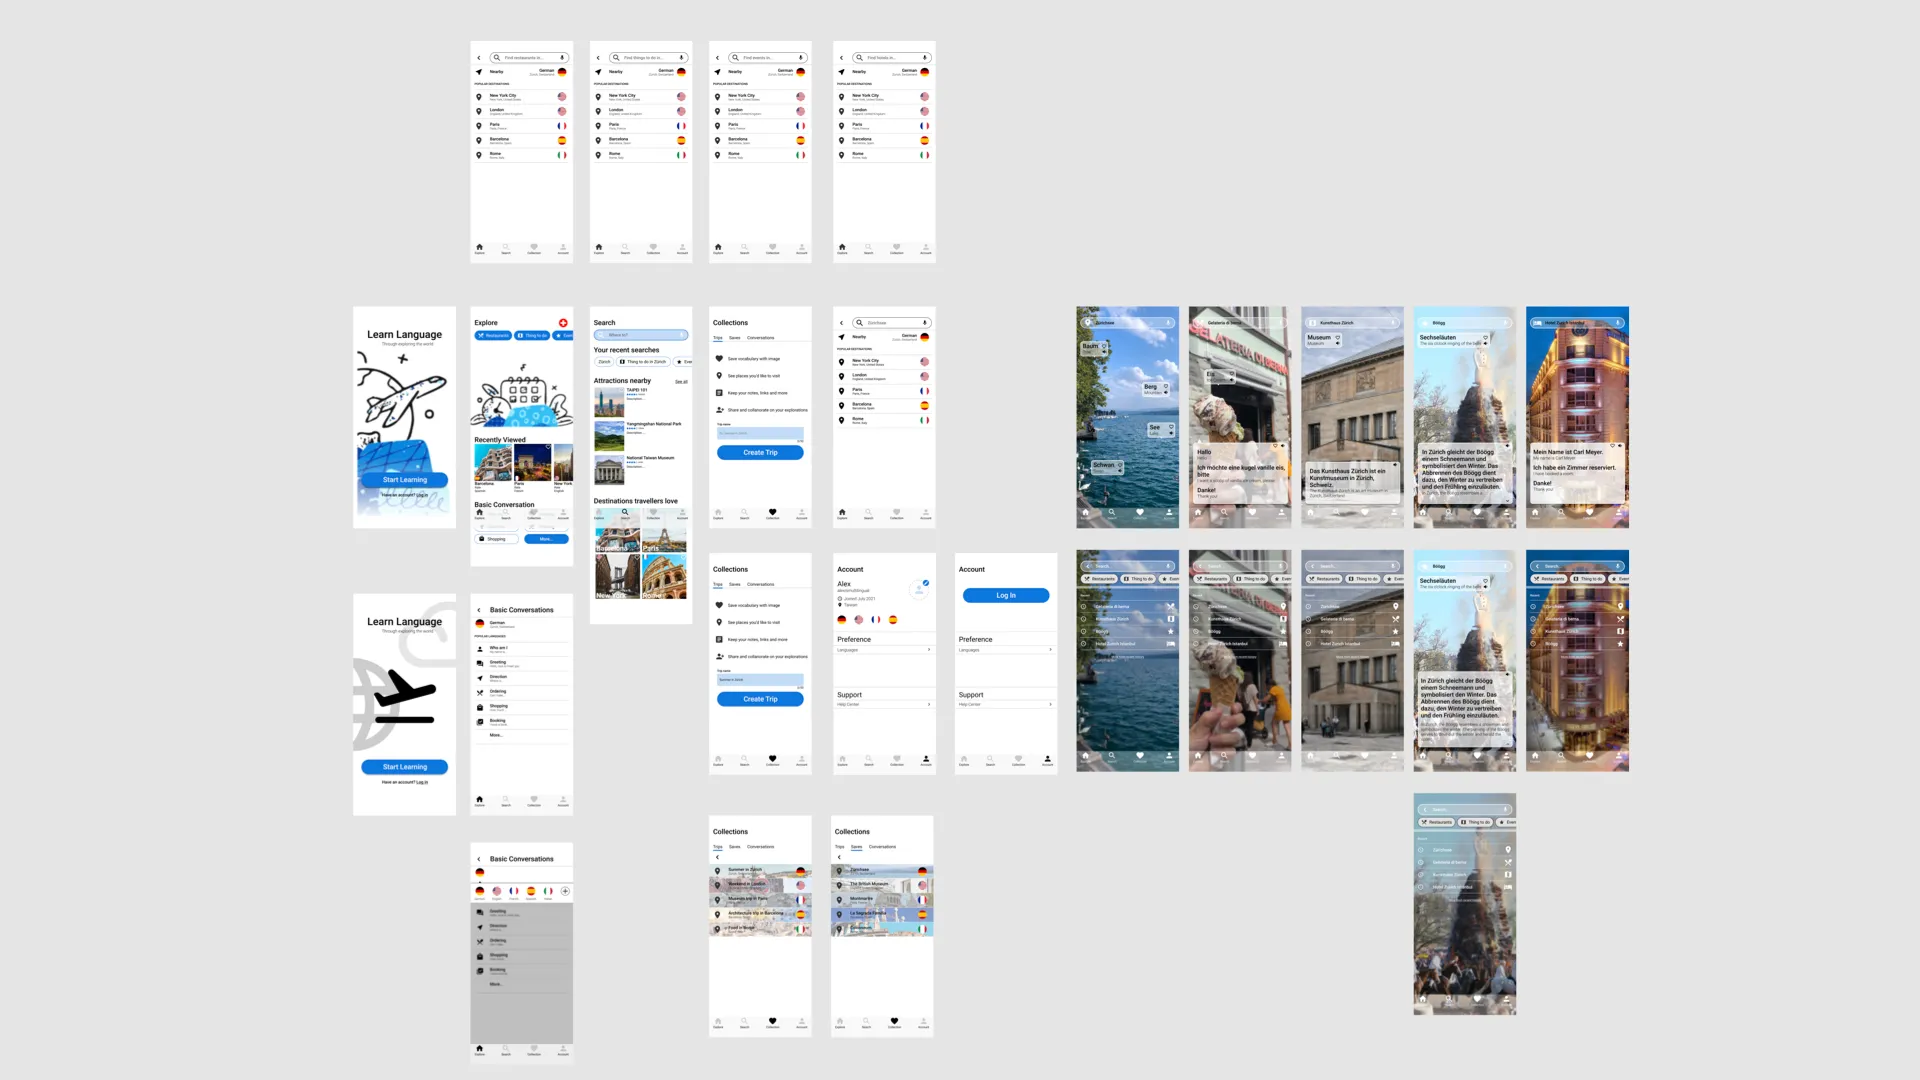
Task: Click pin icon beside 'Architecture trip in Barcelona'
Action: (x=717, y=914)
